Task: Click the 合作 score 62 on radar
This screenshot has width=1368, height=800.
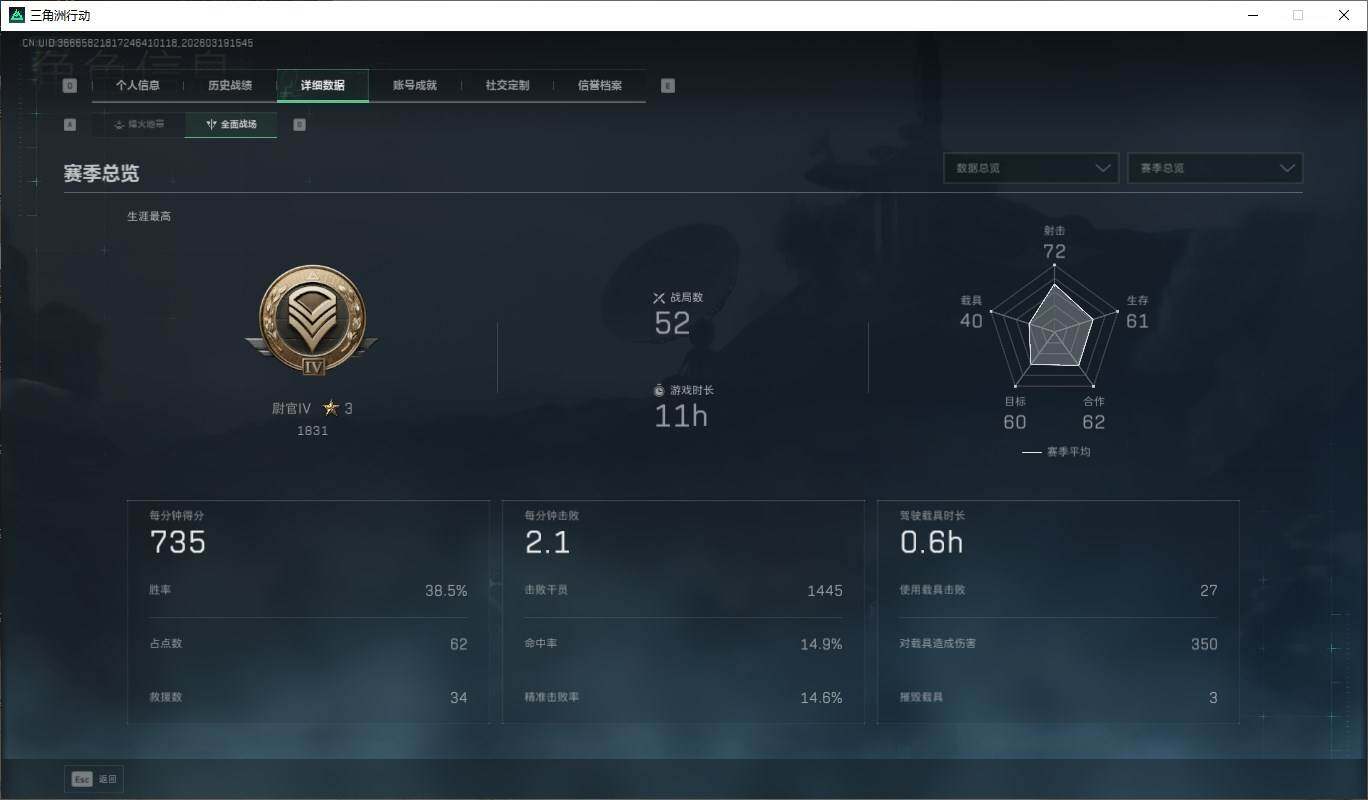Action: 1094,422
